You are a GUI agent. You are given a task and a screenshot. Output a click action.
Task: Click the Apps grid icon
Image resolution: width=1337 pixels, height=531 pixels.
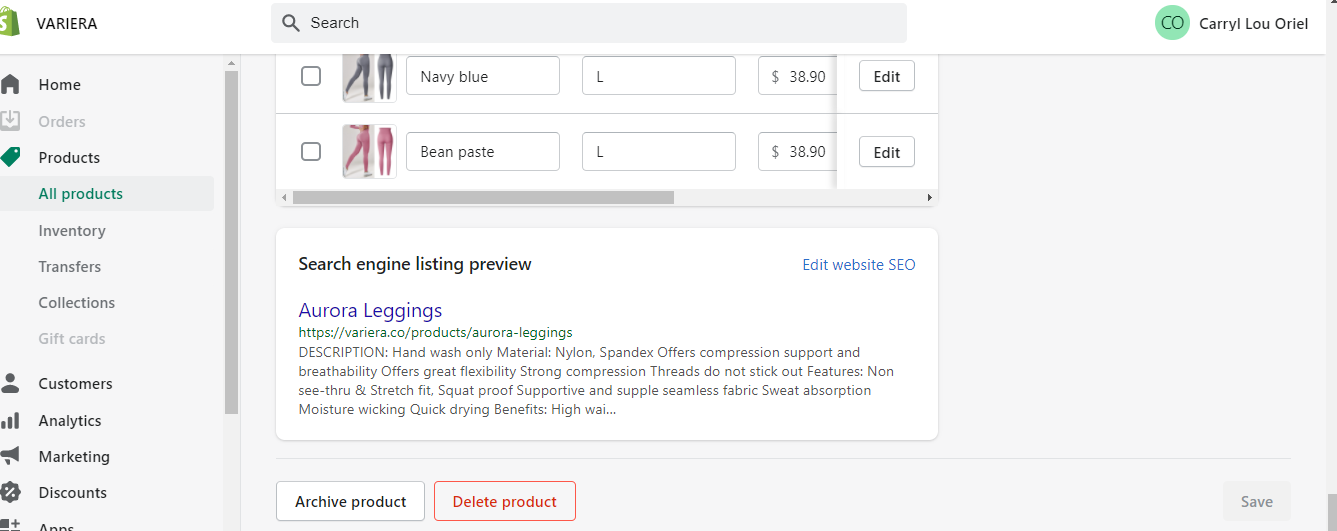[10, 524]
